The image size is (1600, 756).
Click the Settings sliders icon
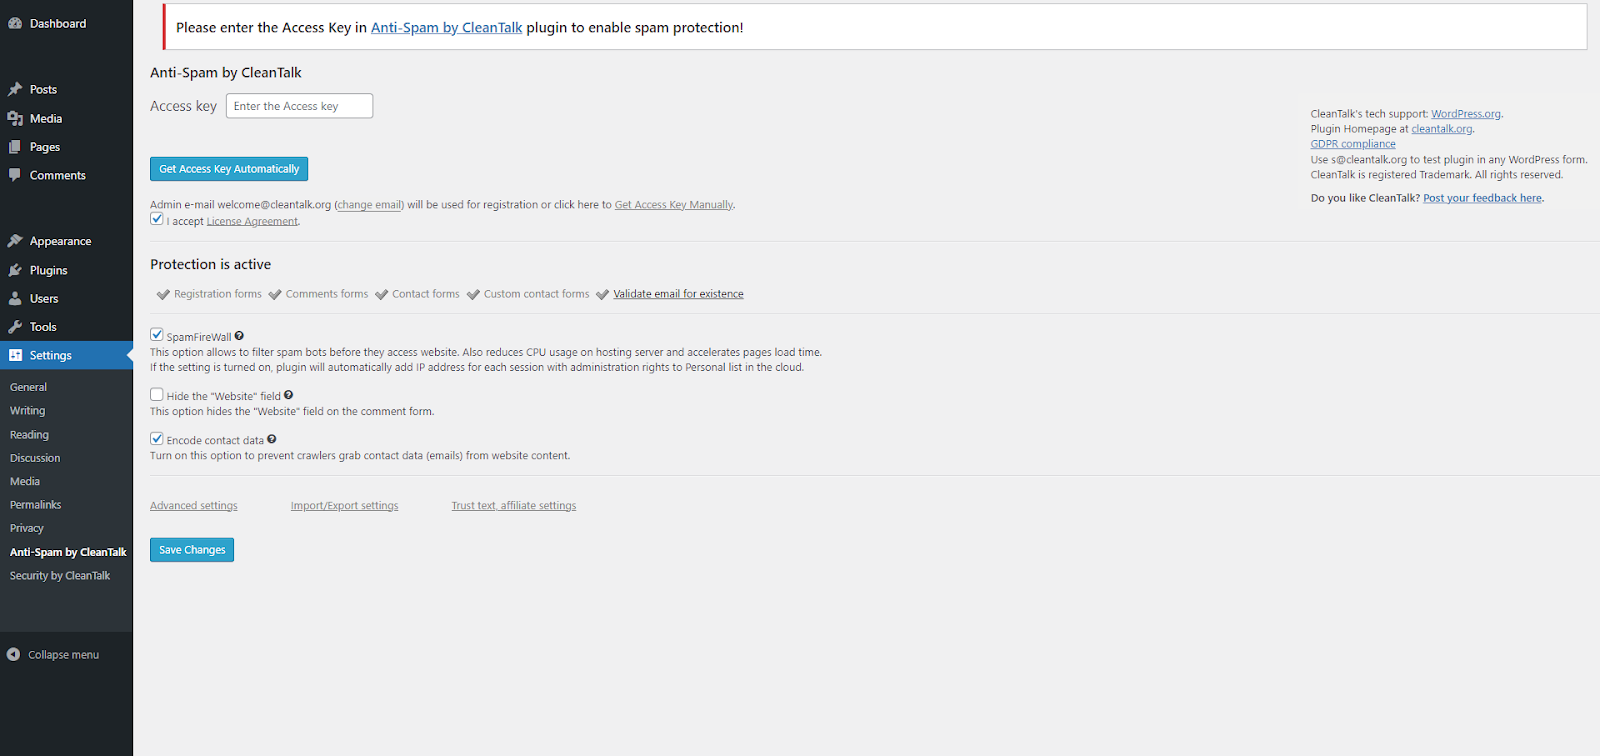[x=15, y=355]
